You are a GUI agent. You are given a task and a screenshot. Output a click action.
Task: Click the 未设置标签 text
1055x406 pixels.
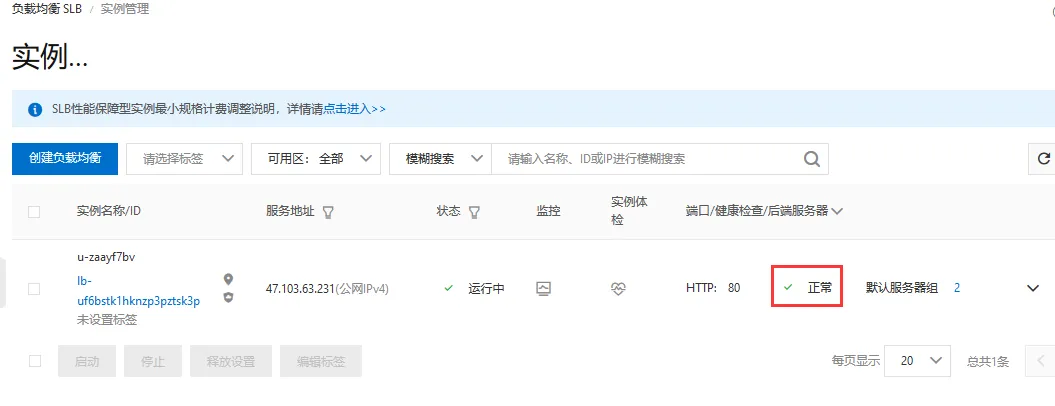(x=107, y=320)
